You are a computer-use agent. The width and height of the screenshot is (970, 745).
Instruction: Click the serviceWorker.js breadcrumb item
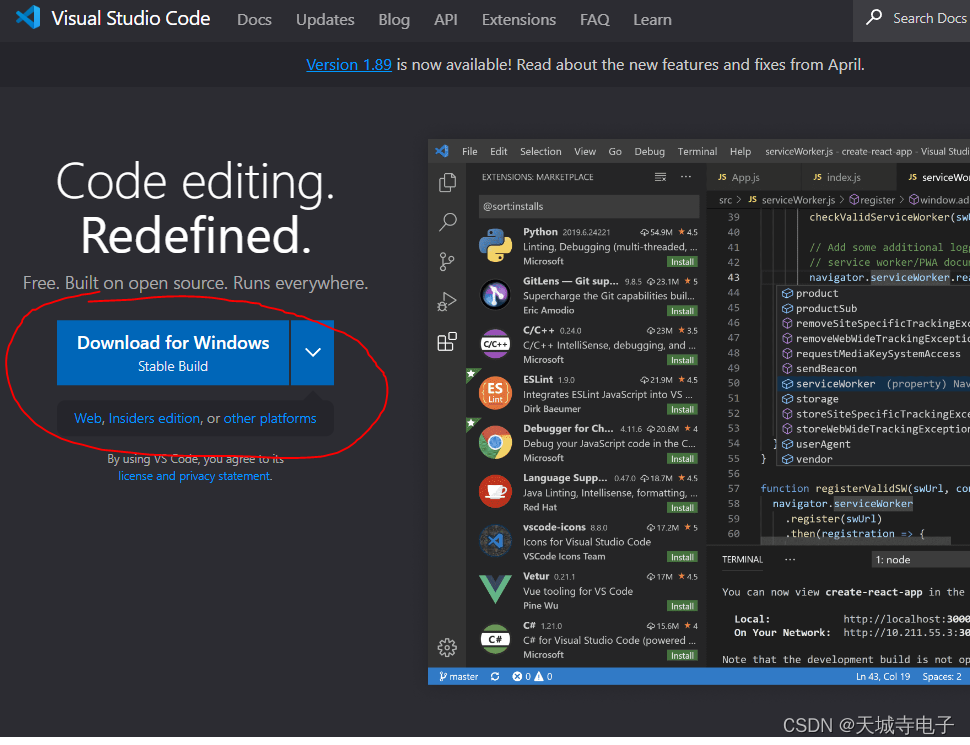coord(792,200)
